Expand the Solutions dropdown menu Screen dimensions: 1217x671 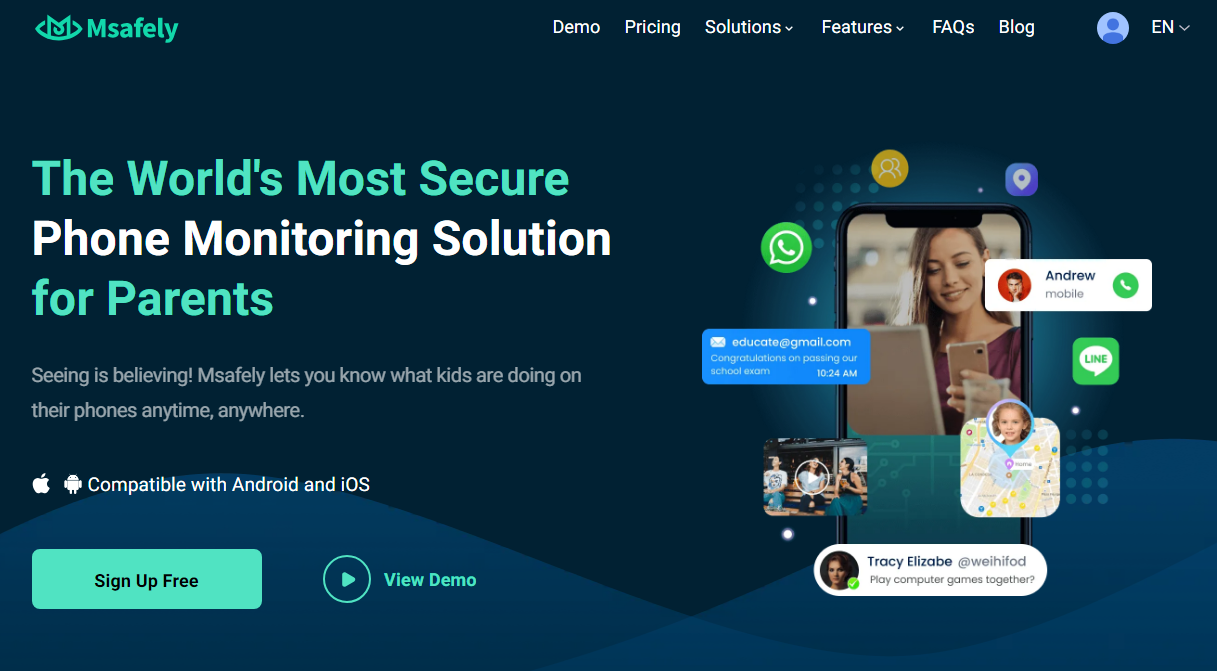coord(749,27)
